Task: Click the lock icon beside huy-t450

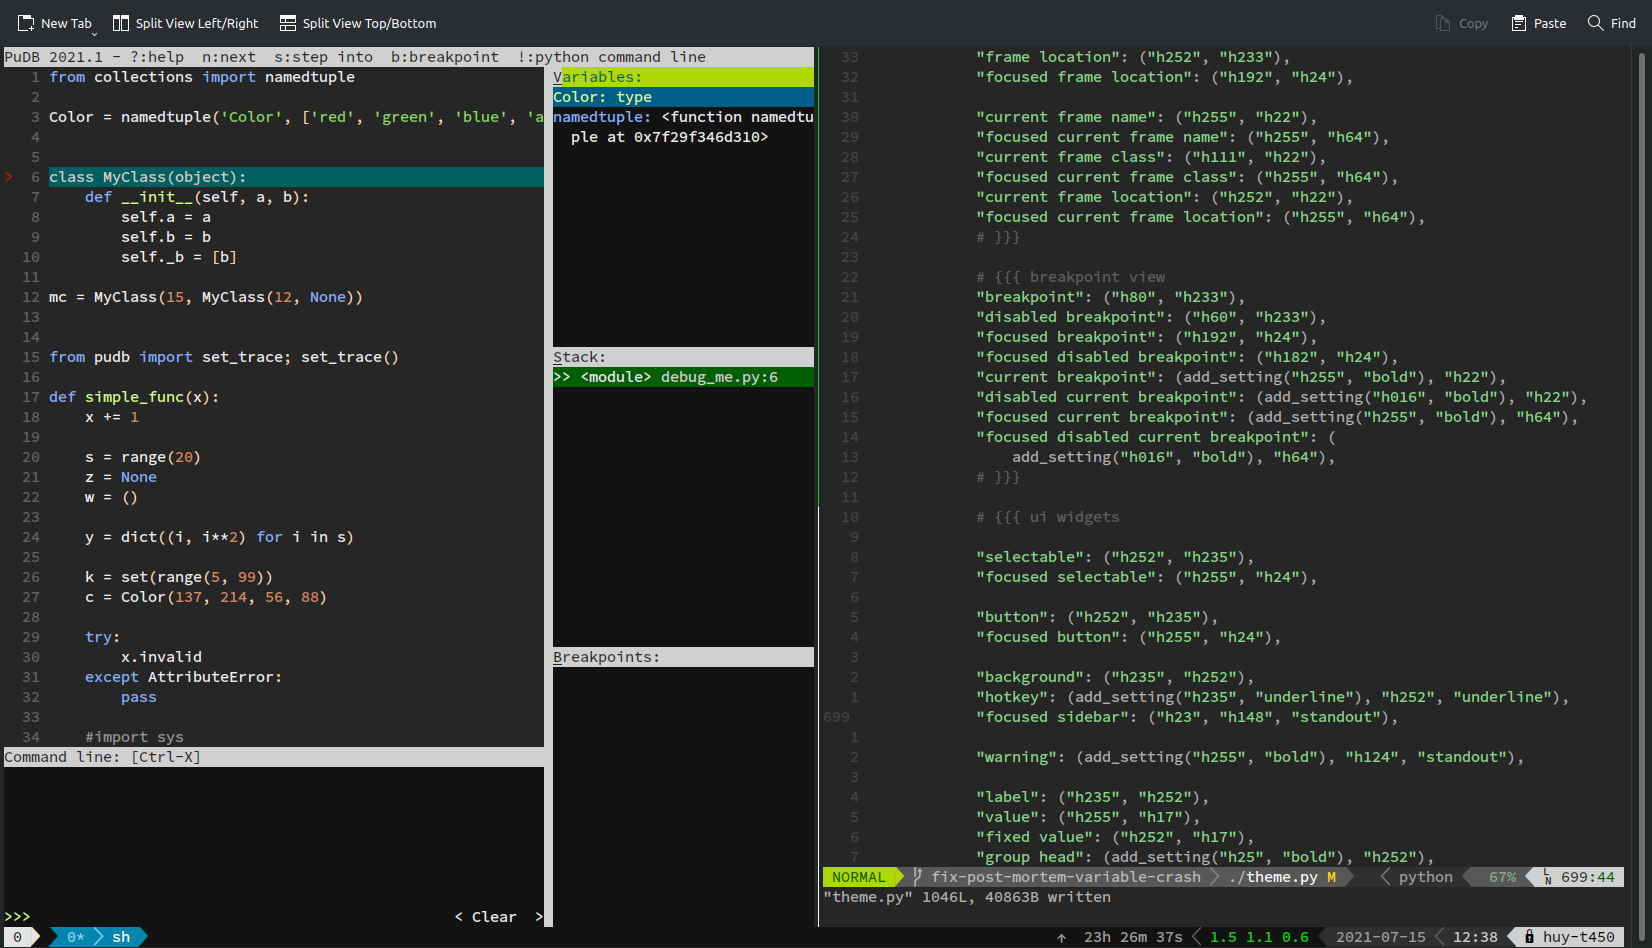Action: [1529, 936]
